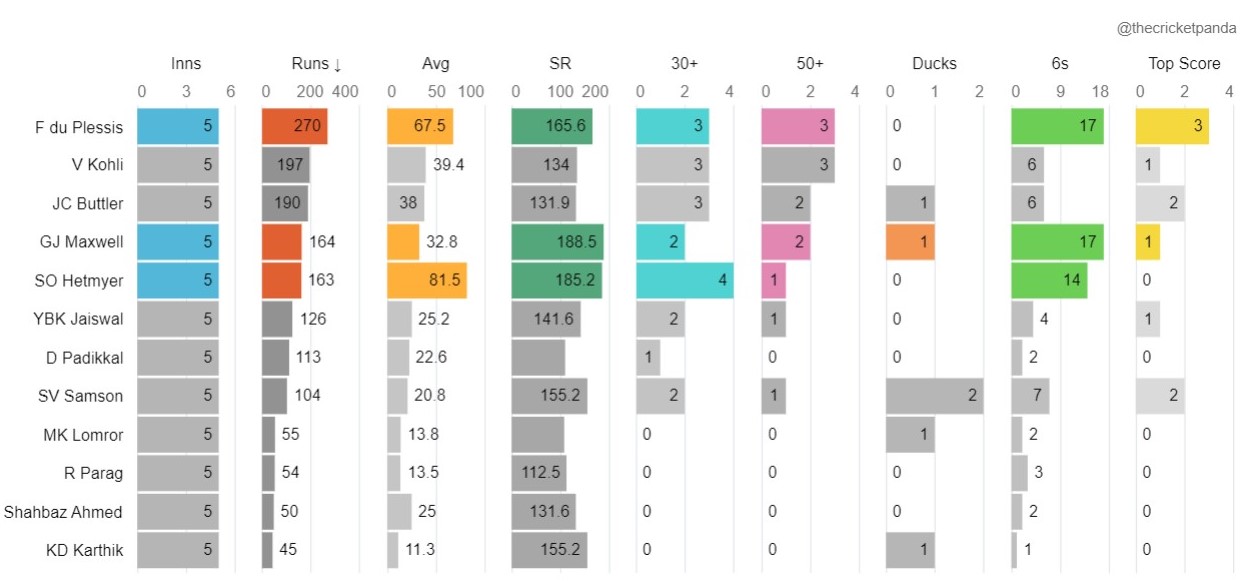The height and width of the screenshot is (581, 1251).
Task: Click SV Samson's ducks bar showing 2
Action: 934,396
